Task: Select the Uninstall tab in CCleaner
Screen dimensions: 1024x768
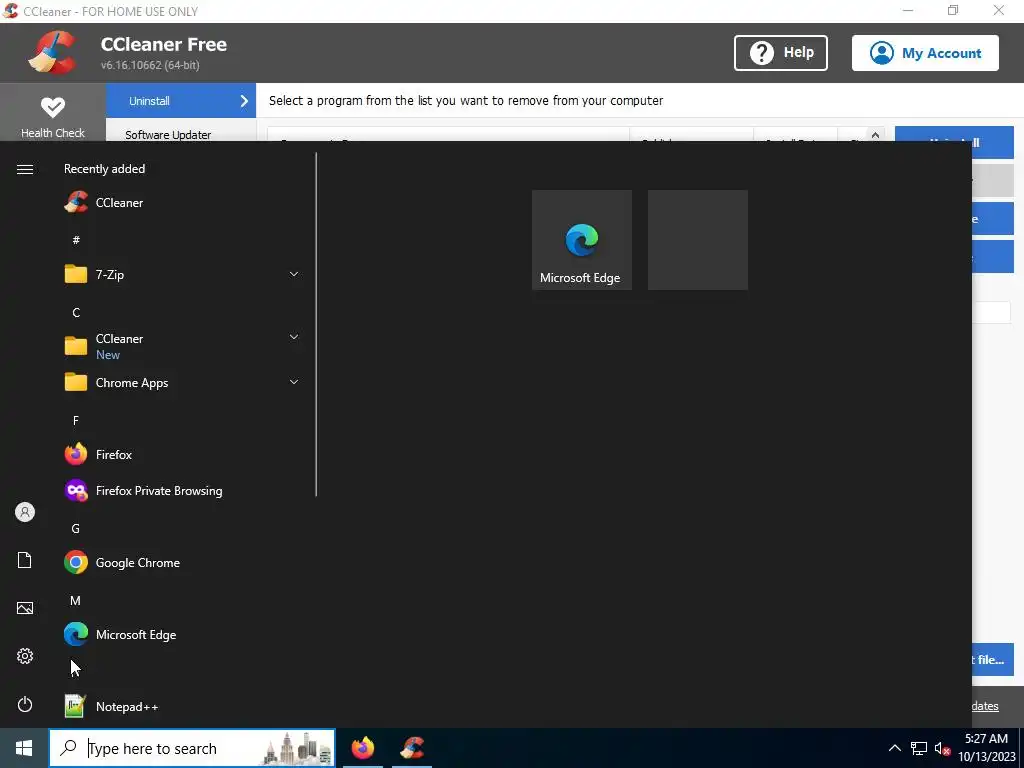Action: point(181,101)
